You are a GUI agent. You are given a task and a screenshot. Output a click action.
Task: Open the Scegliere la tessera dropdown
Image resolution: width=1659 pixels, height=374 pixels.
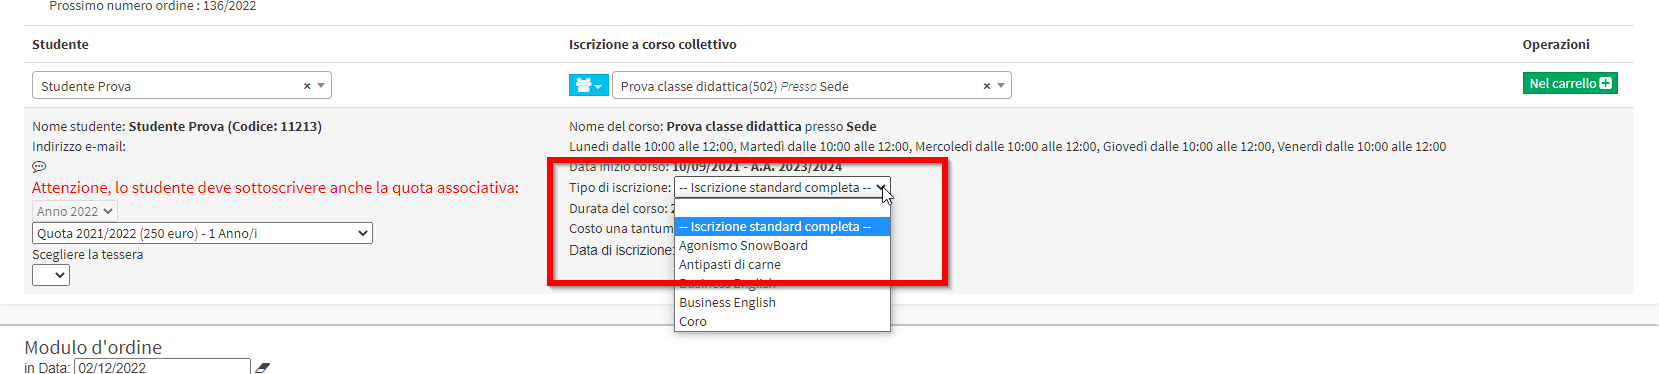(x=51, y=275)
